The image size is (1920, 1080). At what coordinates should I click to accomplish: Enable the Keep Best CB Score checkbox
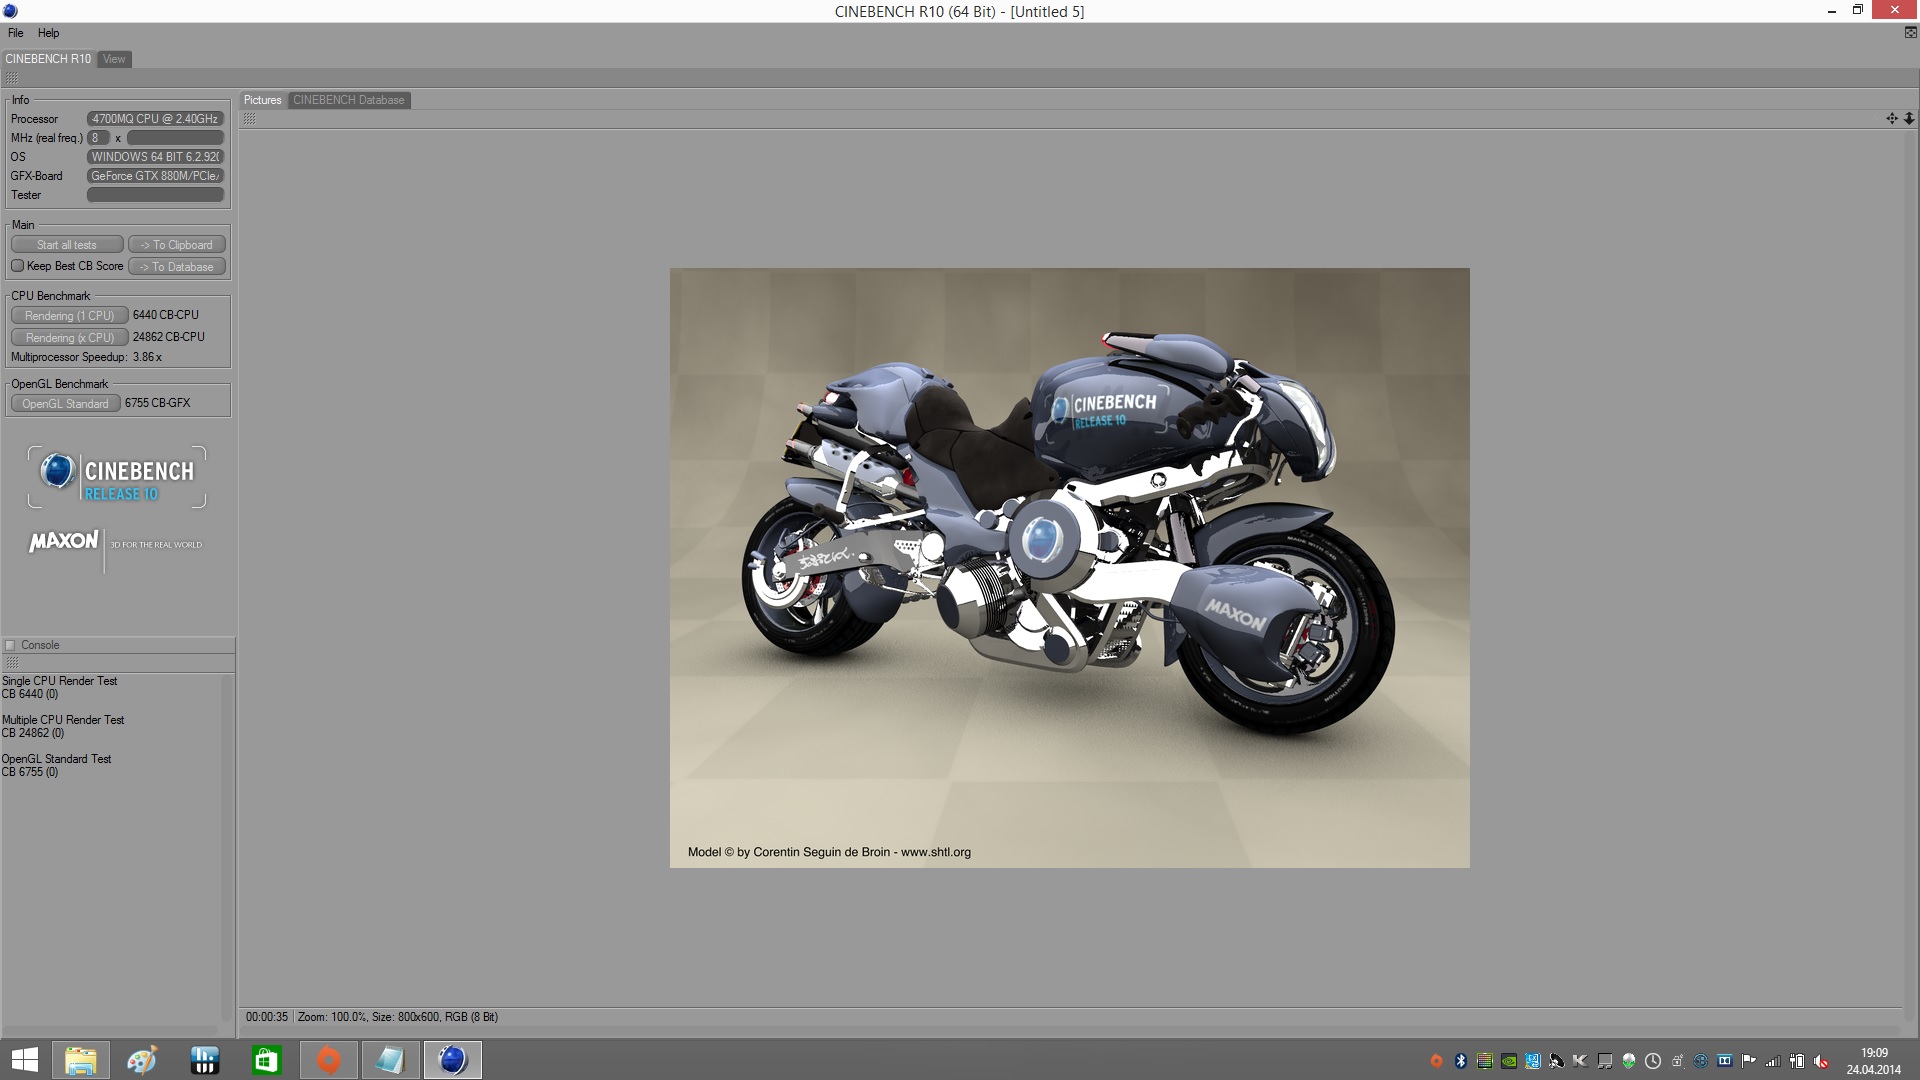[x=18, y=266]
